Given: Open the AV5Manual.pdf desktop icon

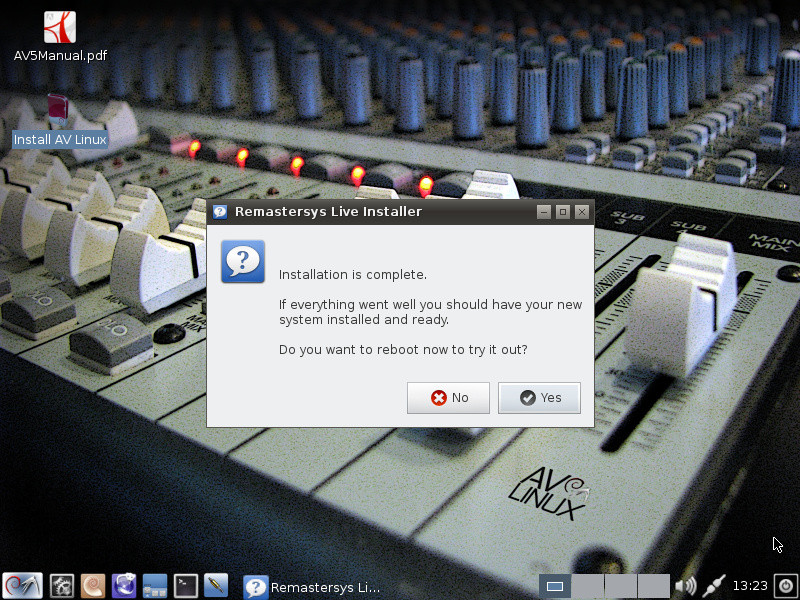Looking at the screenshot, I should click(60, 36).
